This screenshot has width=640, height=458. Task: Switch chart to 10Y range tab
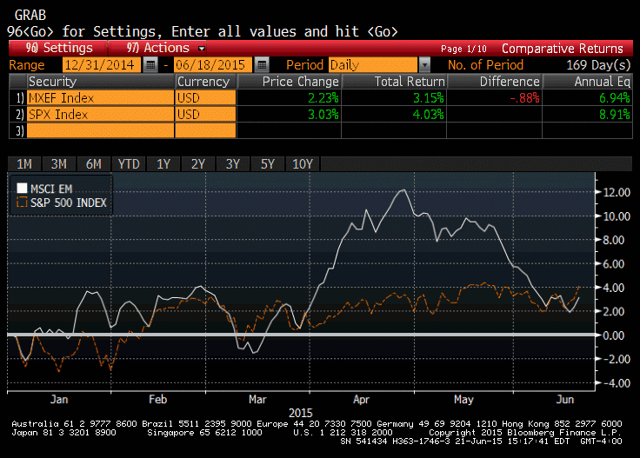click(x=302, y=164)
